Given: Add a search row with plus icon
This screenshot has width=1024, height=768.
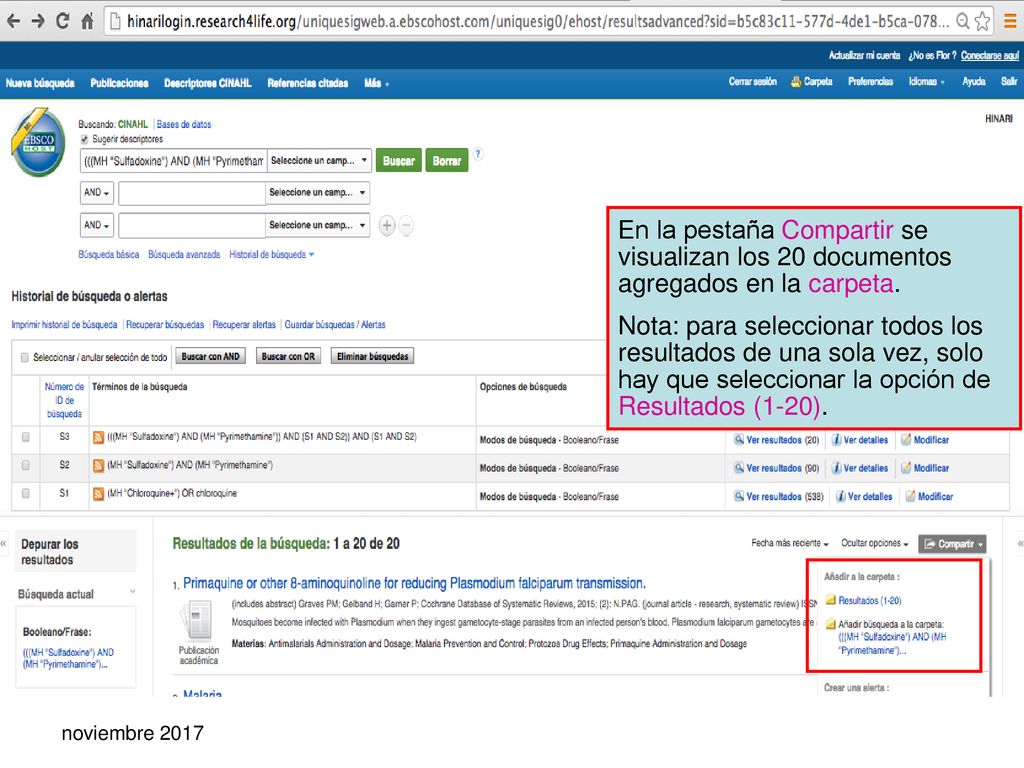Looking at the screenshot, I should point(387,226).
